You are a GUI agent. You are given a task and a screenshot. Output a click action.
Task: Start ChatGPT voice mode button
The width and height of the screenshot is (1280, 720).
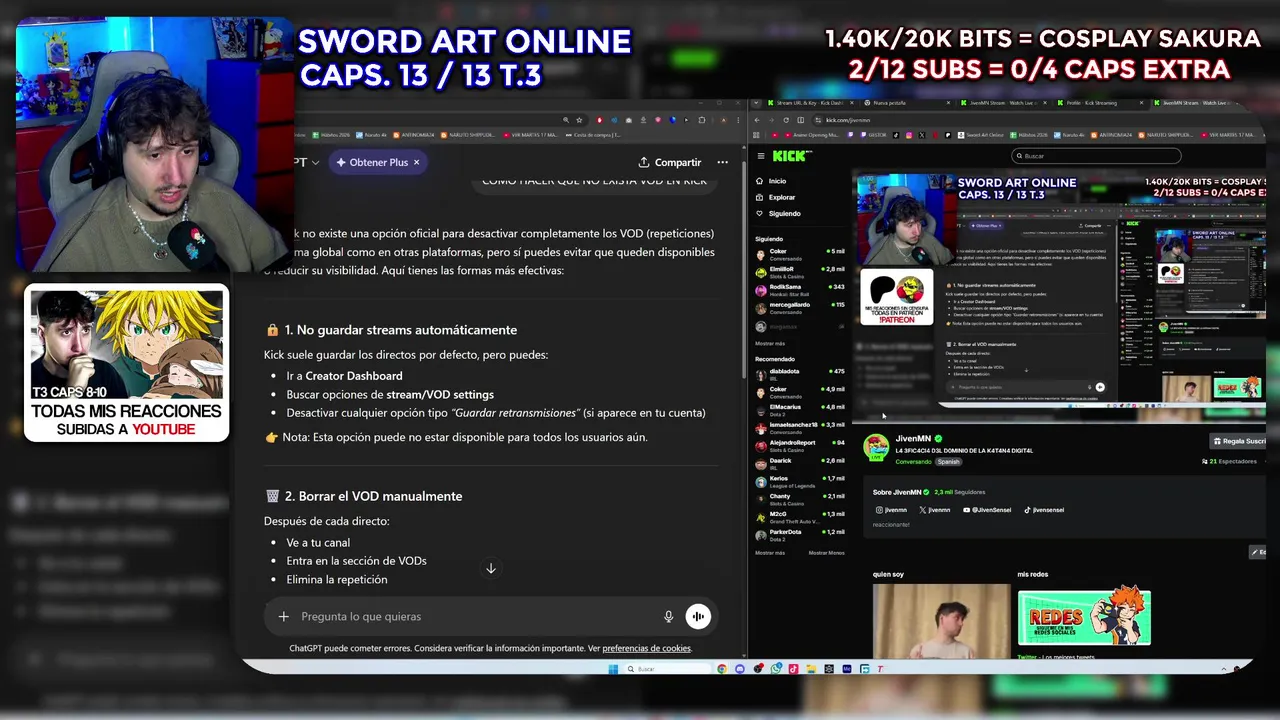[x=698, y=616]
